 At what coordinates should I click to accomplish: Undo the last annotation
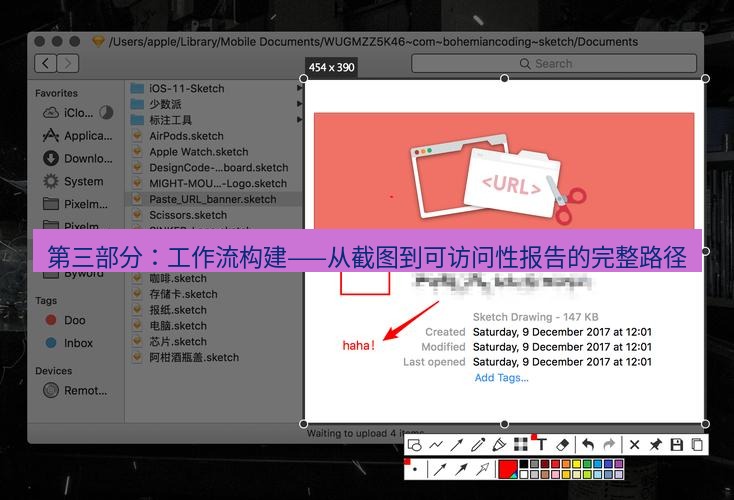pos(588,444)
